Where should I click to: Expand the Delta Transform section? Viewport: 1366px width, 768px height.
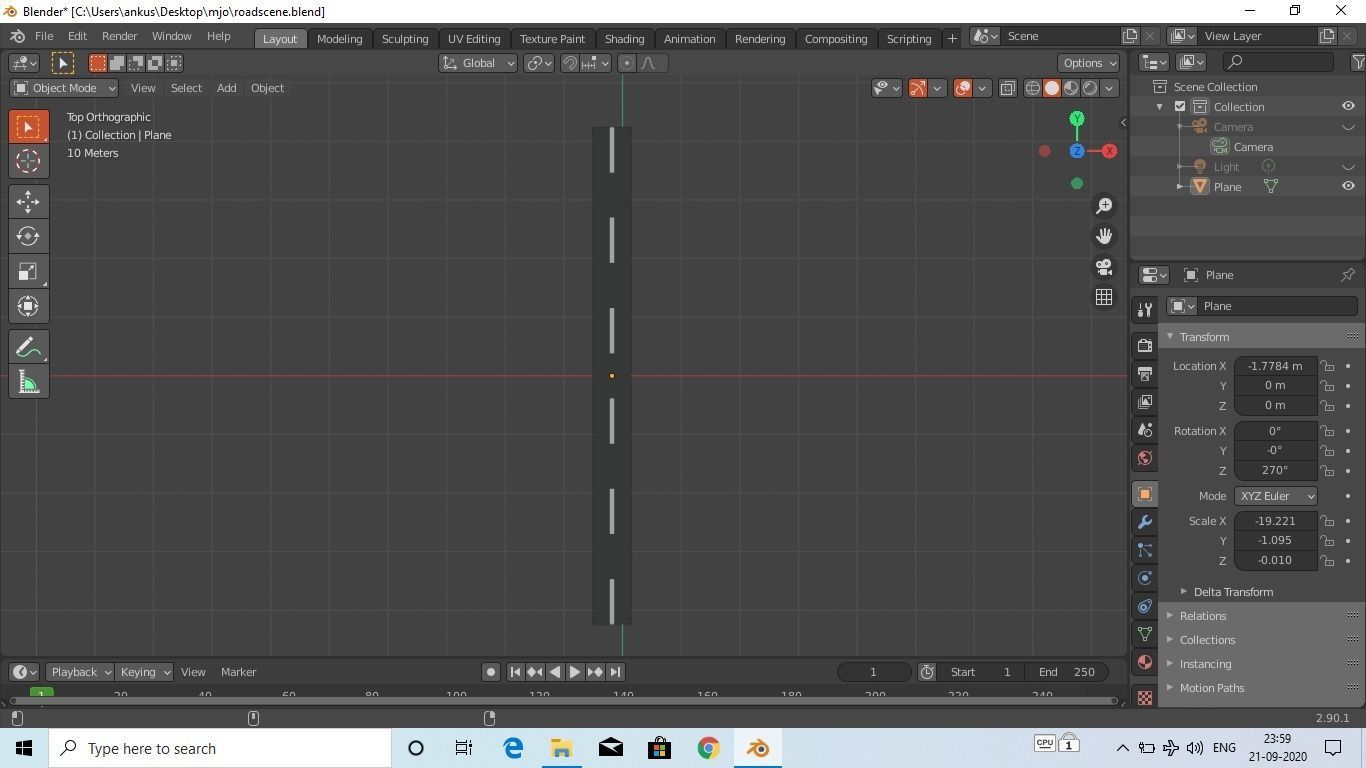click(1232, 591)
